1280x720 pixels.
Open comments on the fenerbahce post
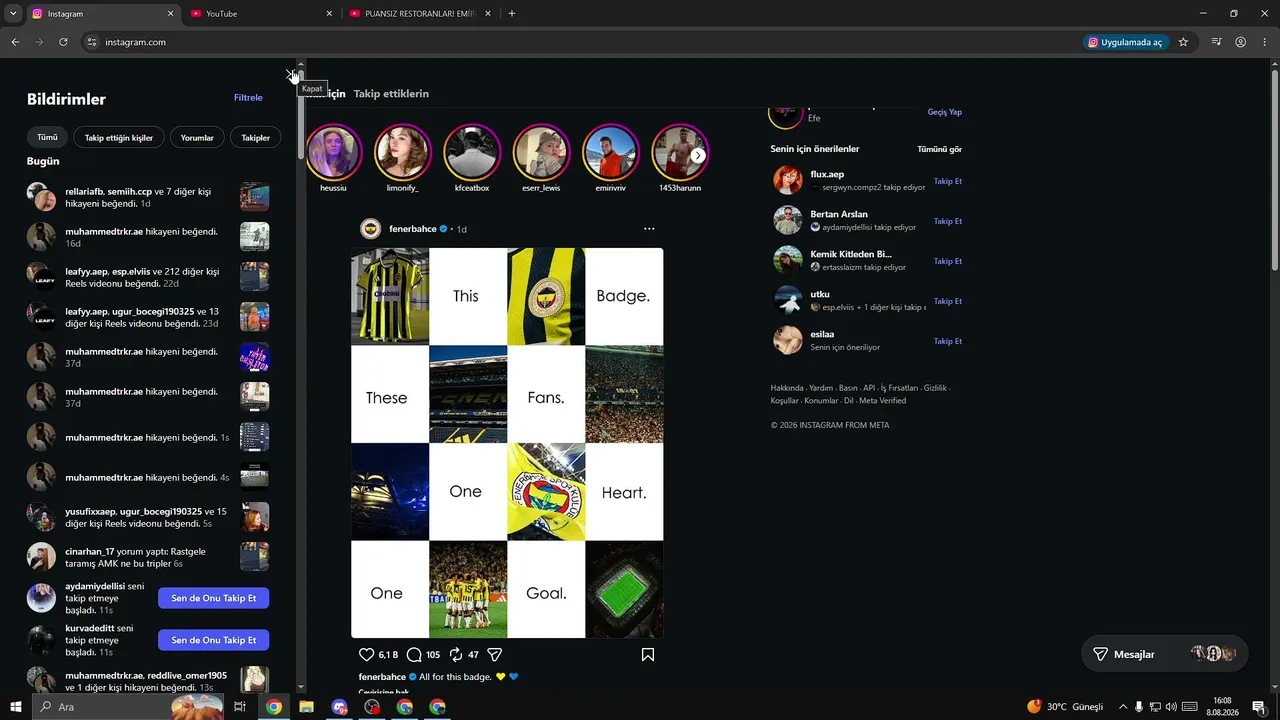(414, 655)
